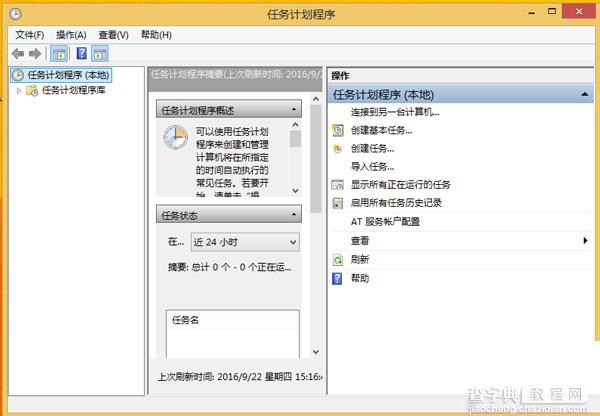Open the 操作(A) menu
Viewport: 600px width, 416px height.
click(x=71, y=35)
